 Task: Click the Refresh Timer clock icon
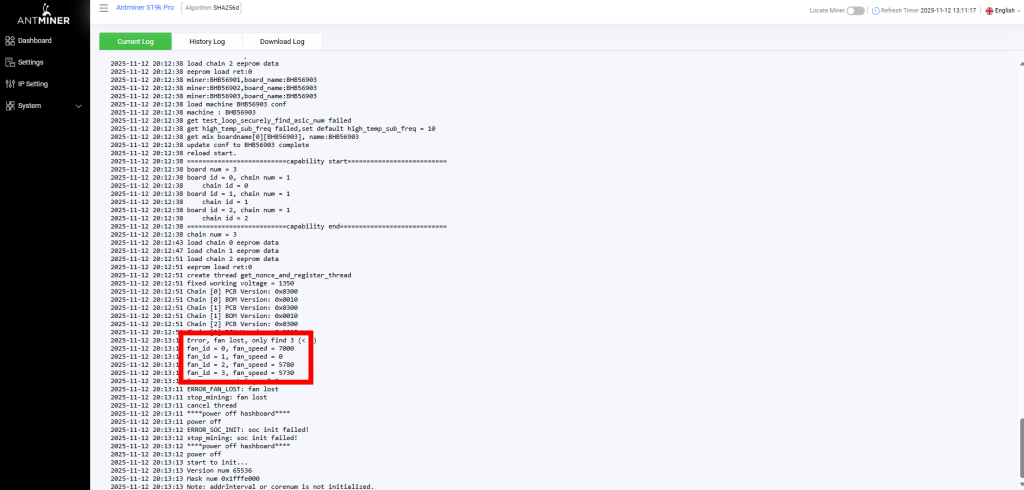point(875,11)
